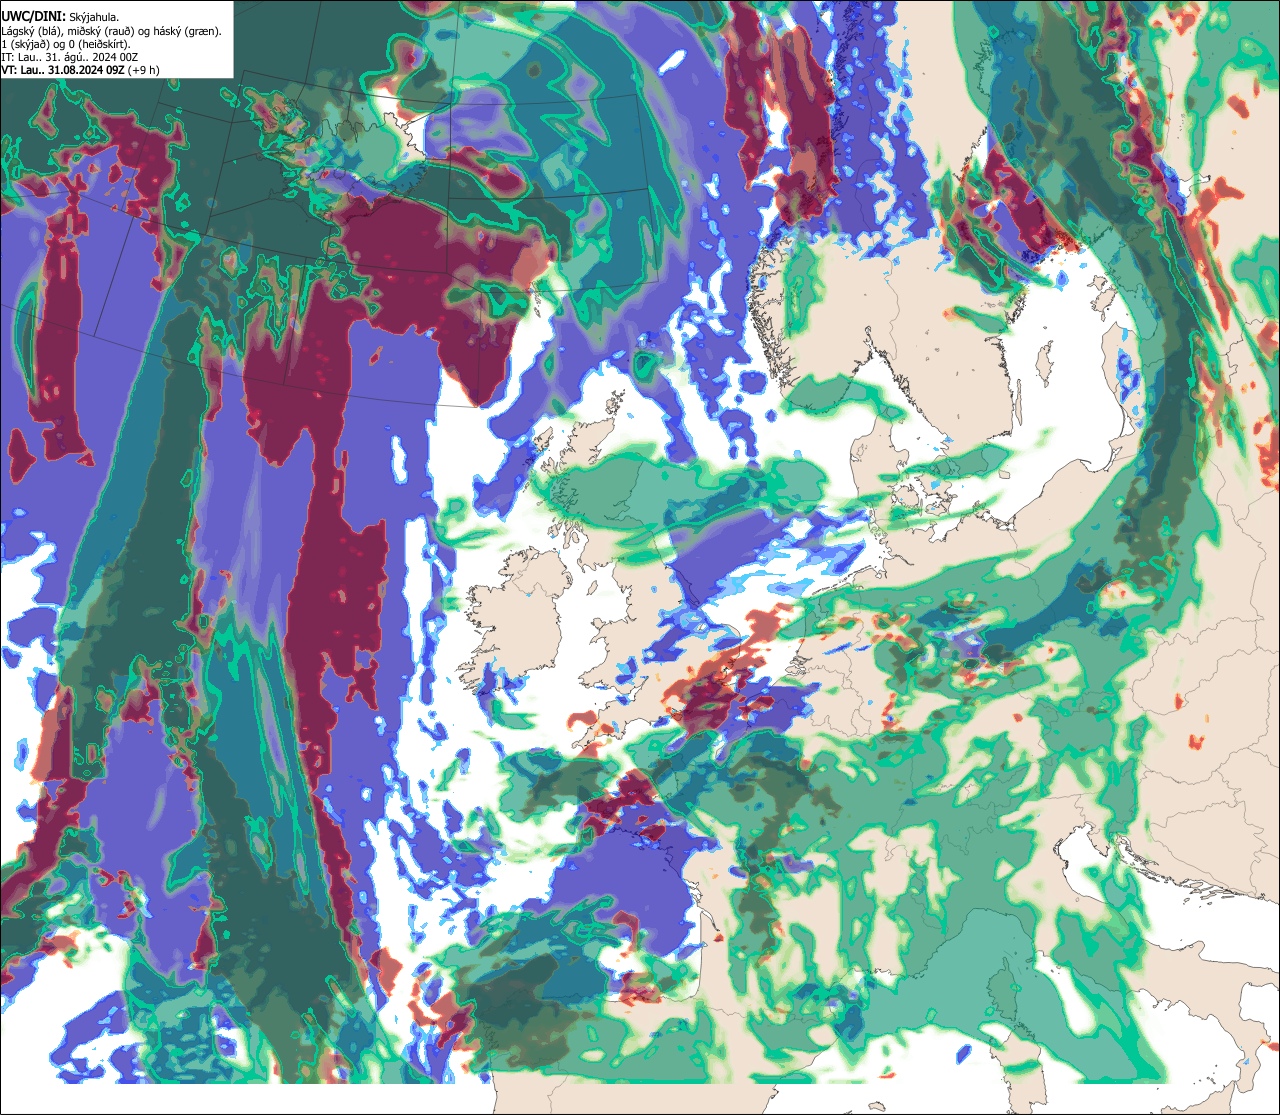Viewport: 1280px width, 1115px height.
Task: Click the 'háský (græn).' legend text
Action: click(187, 32)
